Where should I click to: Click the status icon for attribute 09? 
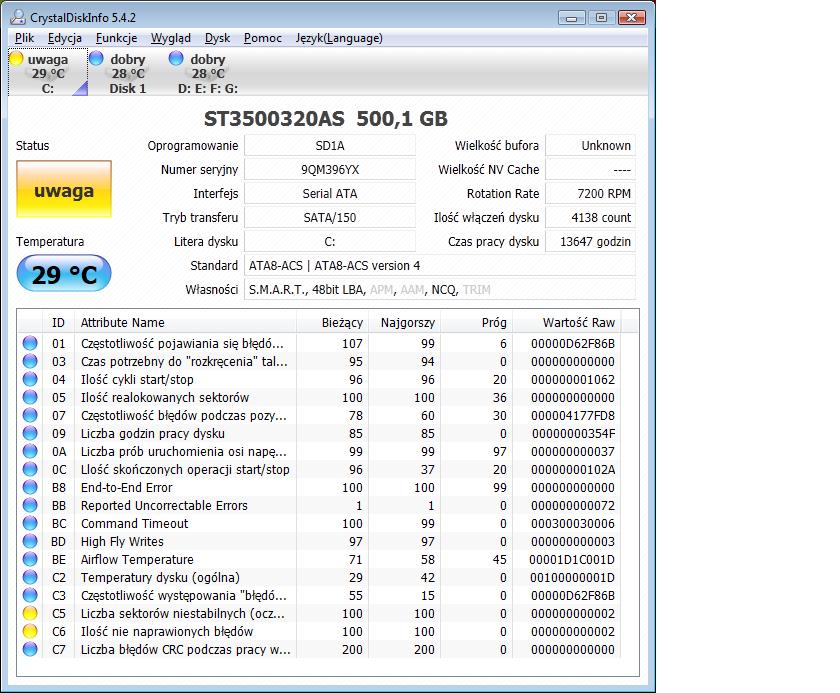[30, 433]
